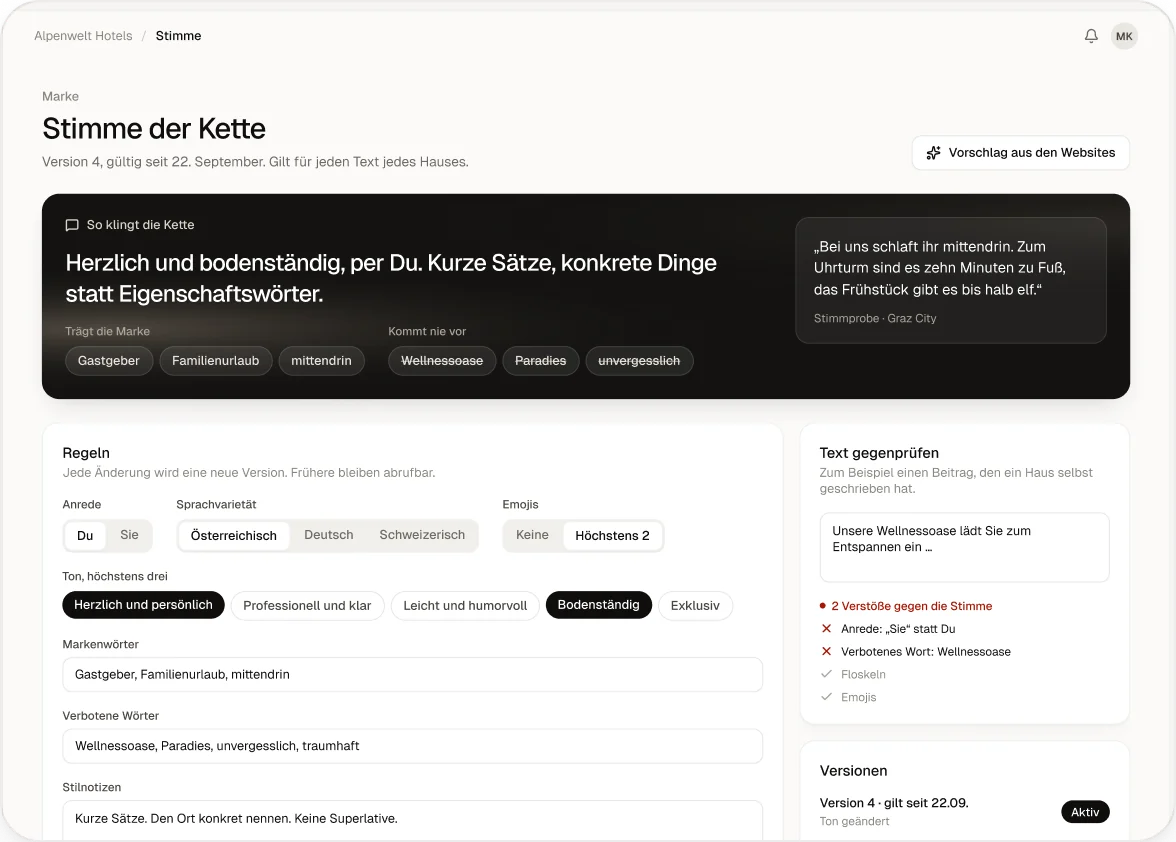Click the mittendrin brand word chip
Screen dimensions: 1176x842
point(321,361)
